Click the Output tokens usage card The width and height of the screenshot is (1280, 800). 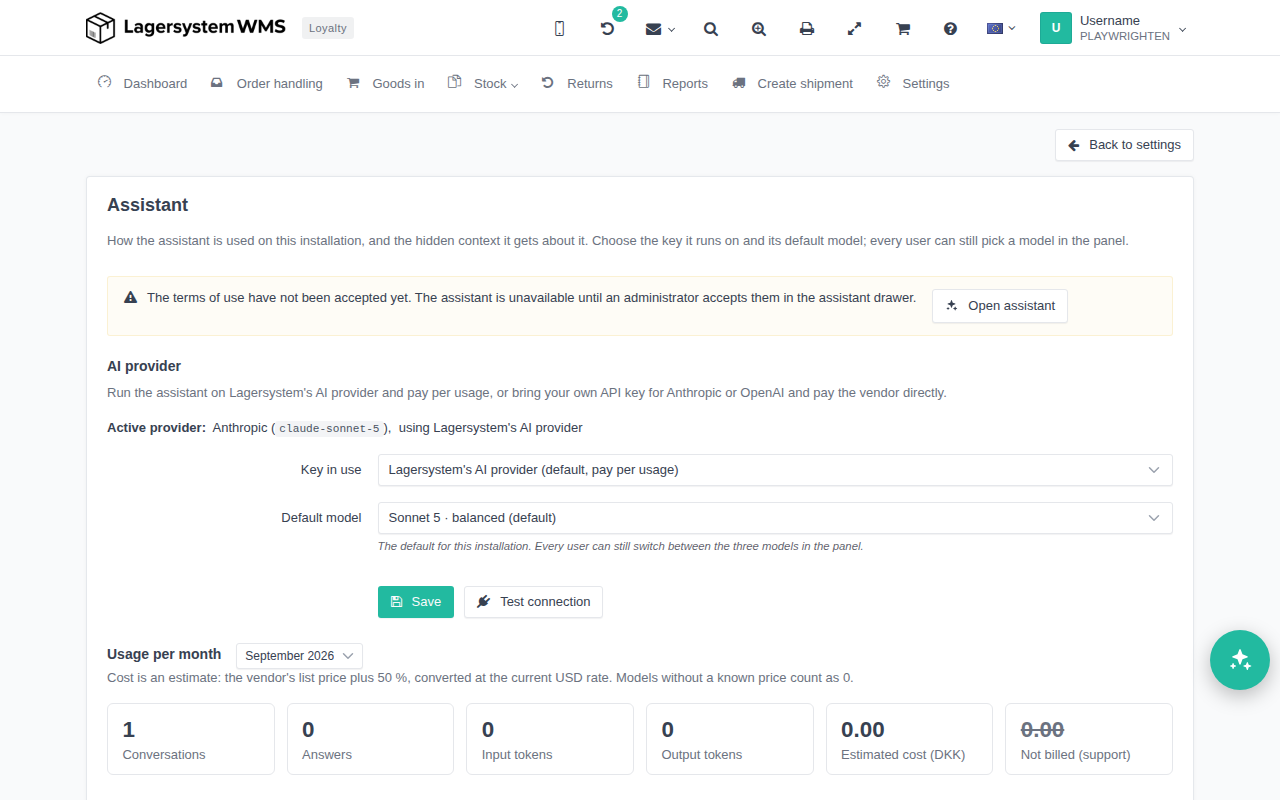tap(730, 739)
